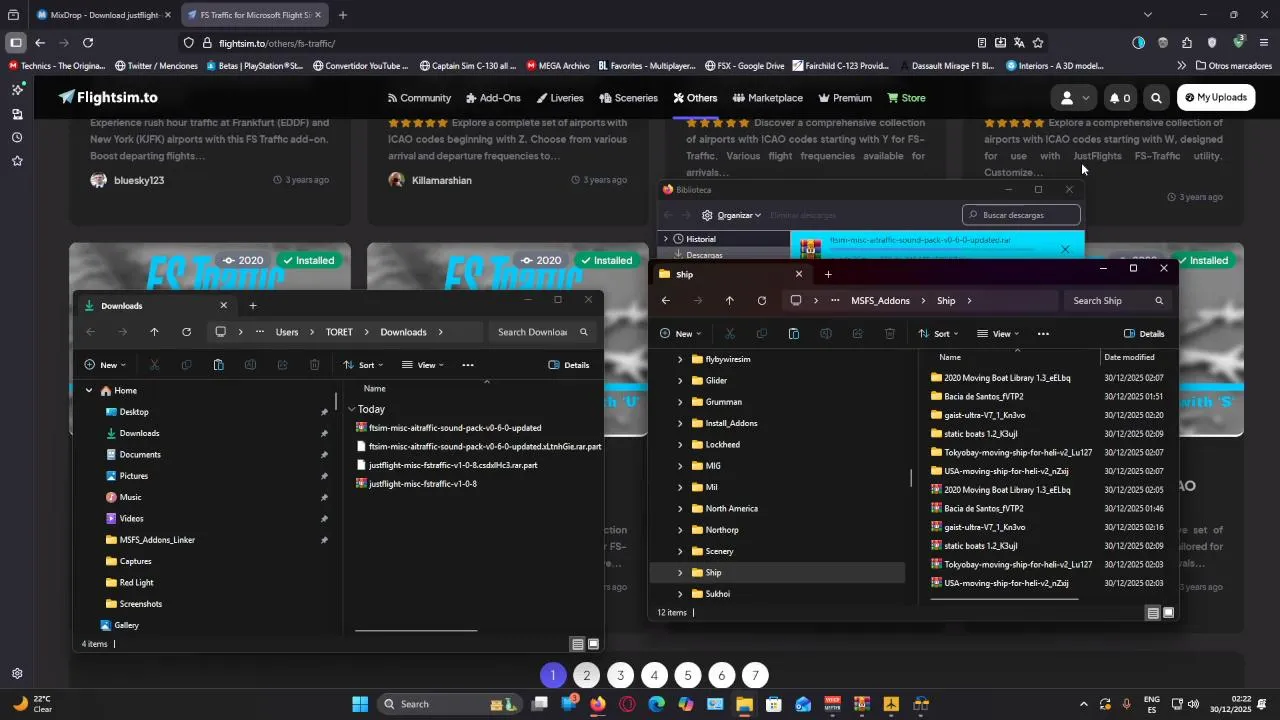Screen dimensions: 1280x720
Task: Open FSX - Google Drive bookmark
Action: click(745, 66)
